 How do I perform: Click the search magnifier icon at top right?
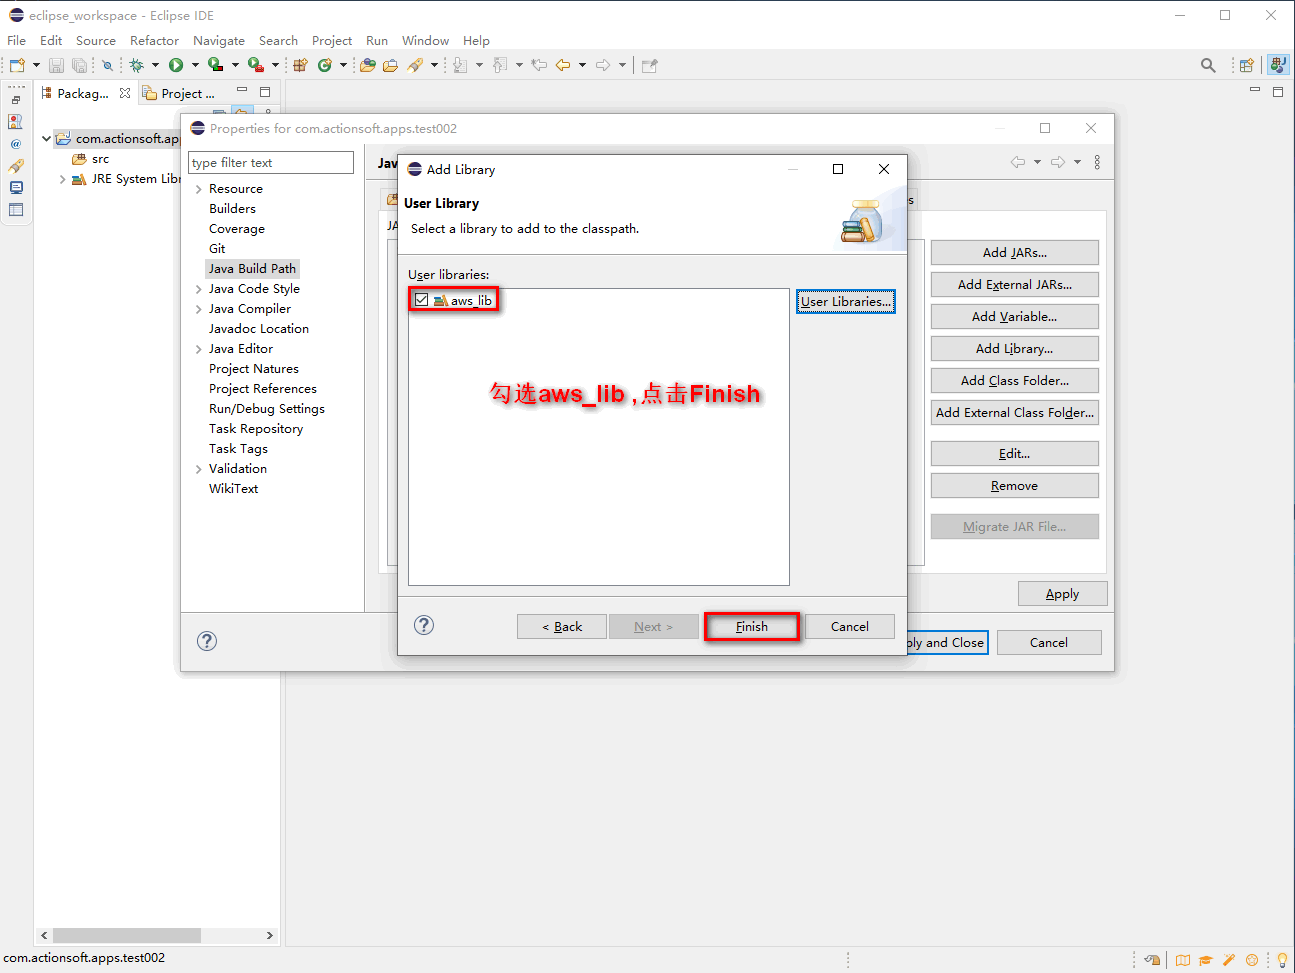1208,65
